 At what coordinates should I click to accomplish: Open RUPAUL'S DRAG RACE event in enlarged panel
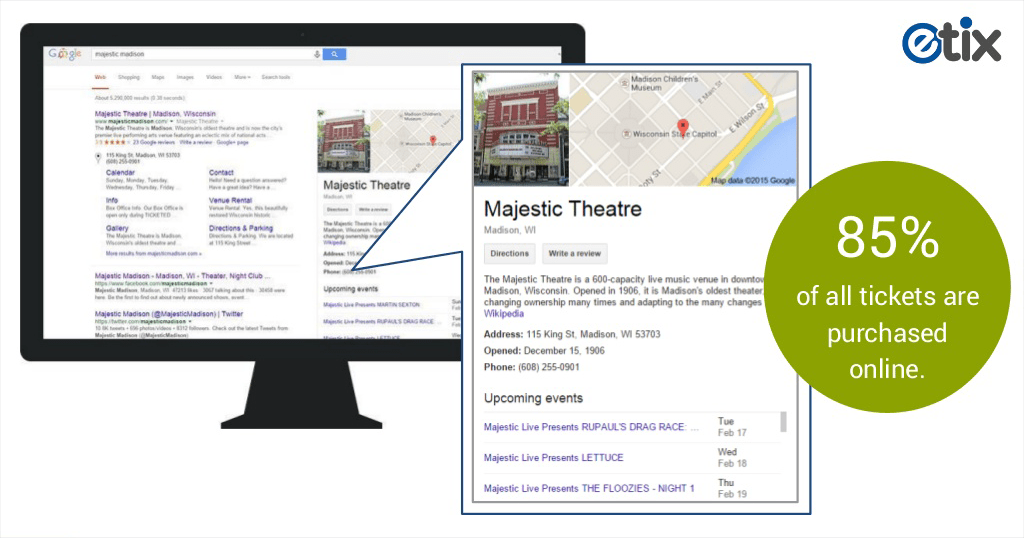point(591,427)
